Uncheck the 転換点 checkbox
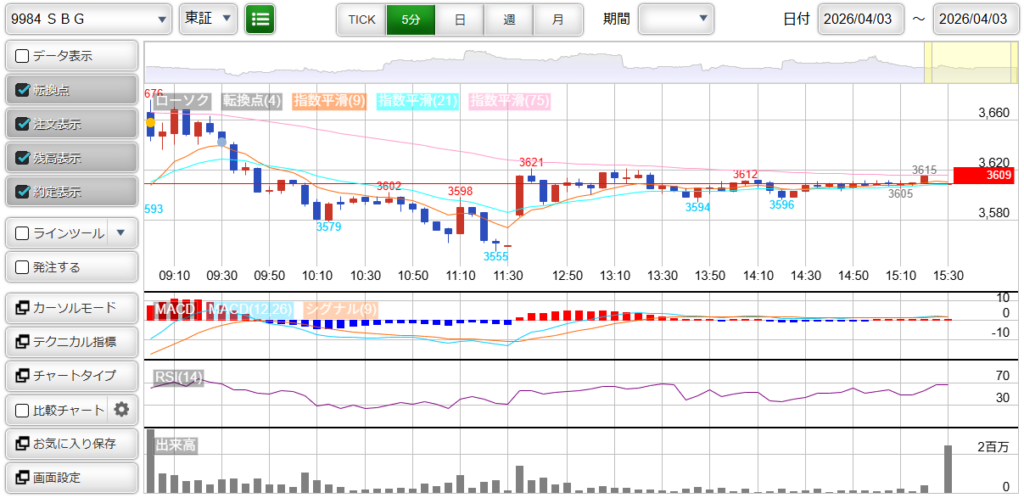 tap(23, 90)
